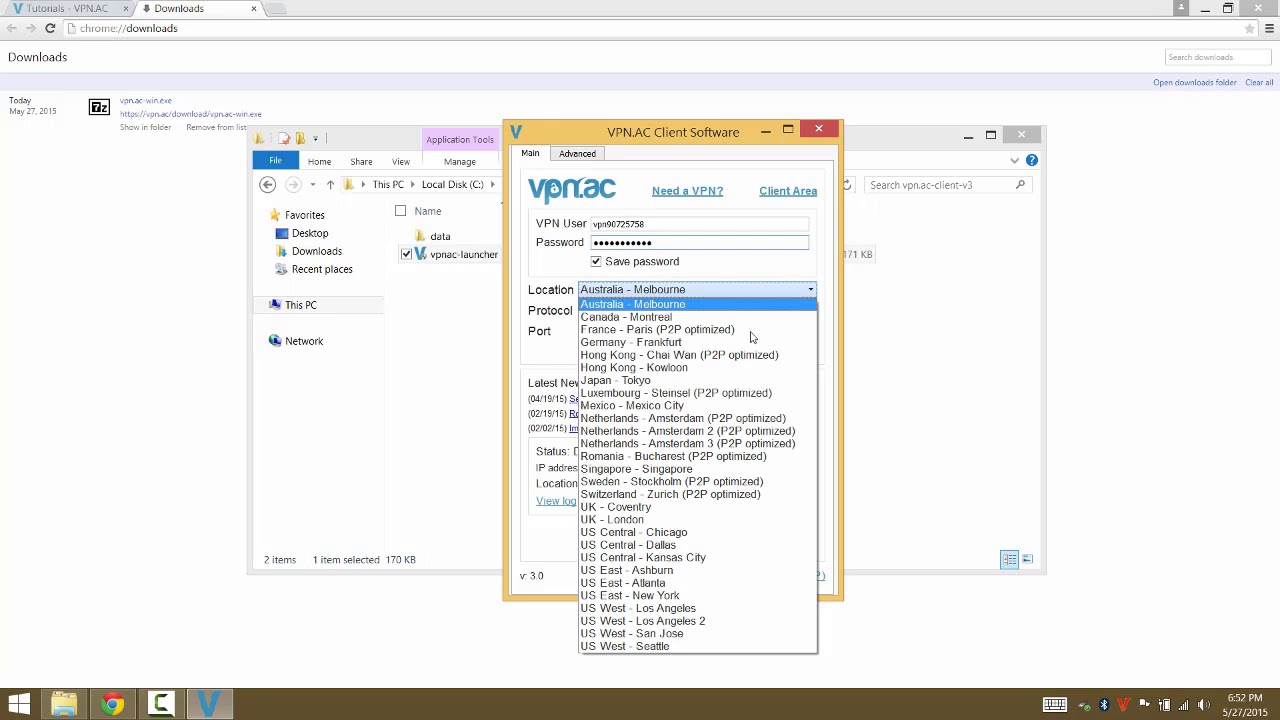Open the Explorer help question mark icon

point(1031,160)
